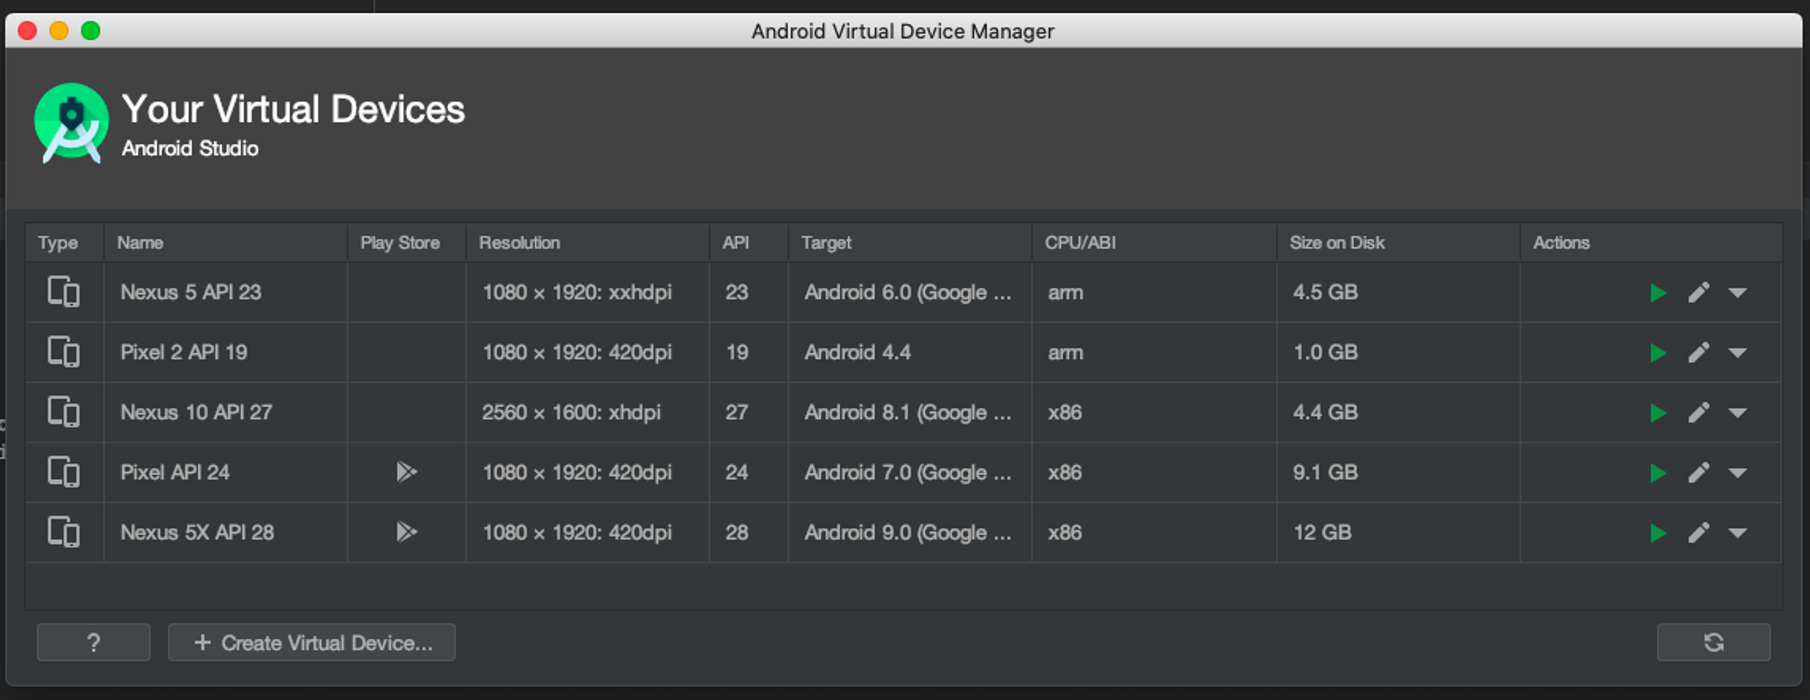Open more actions for Pixel API 24
The height and width of the screenshot is (700, 1810).
coord(1738,473)
